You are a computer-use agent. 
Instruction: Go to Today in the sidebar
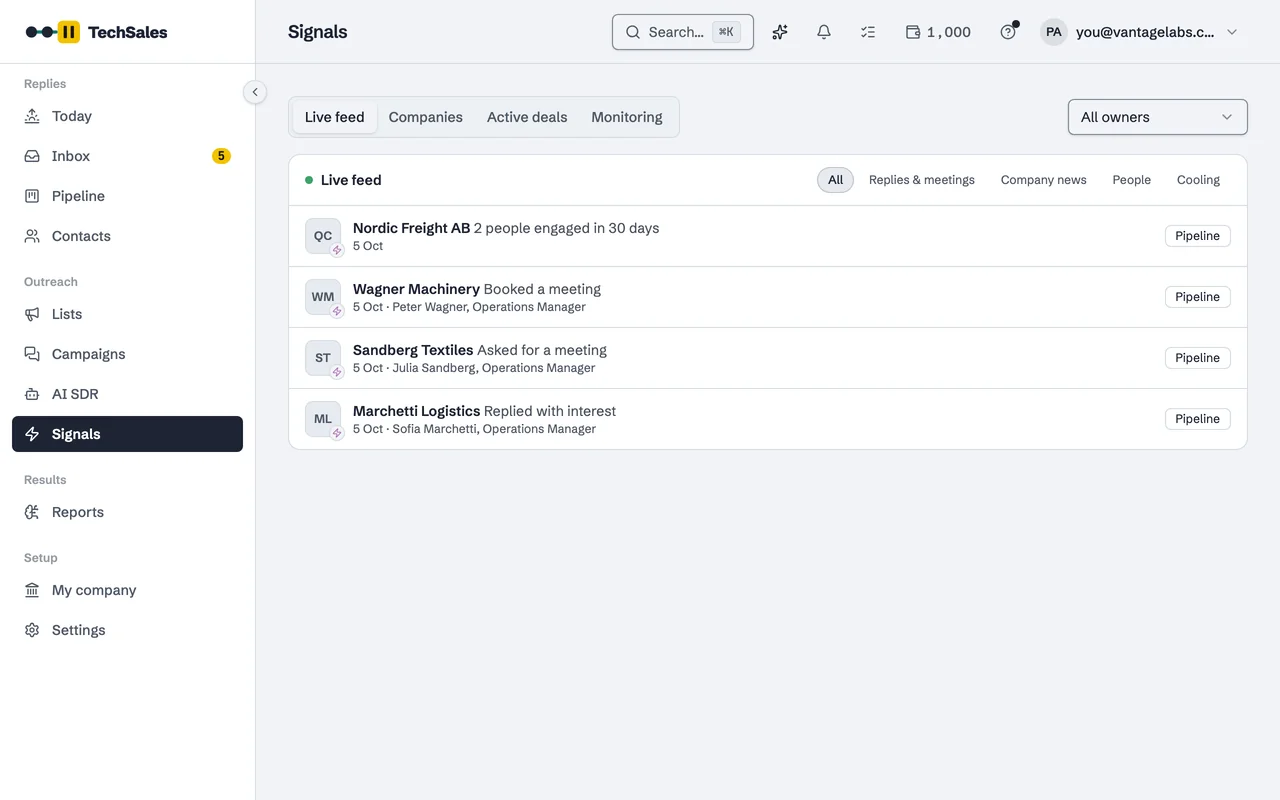pos(127,116)
